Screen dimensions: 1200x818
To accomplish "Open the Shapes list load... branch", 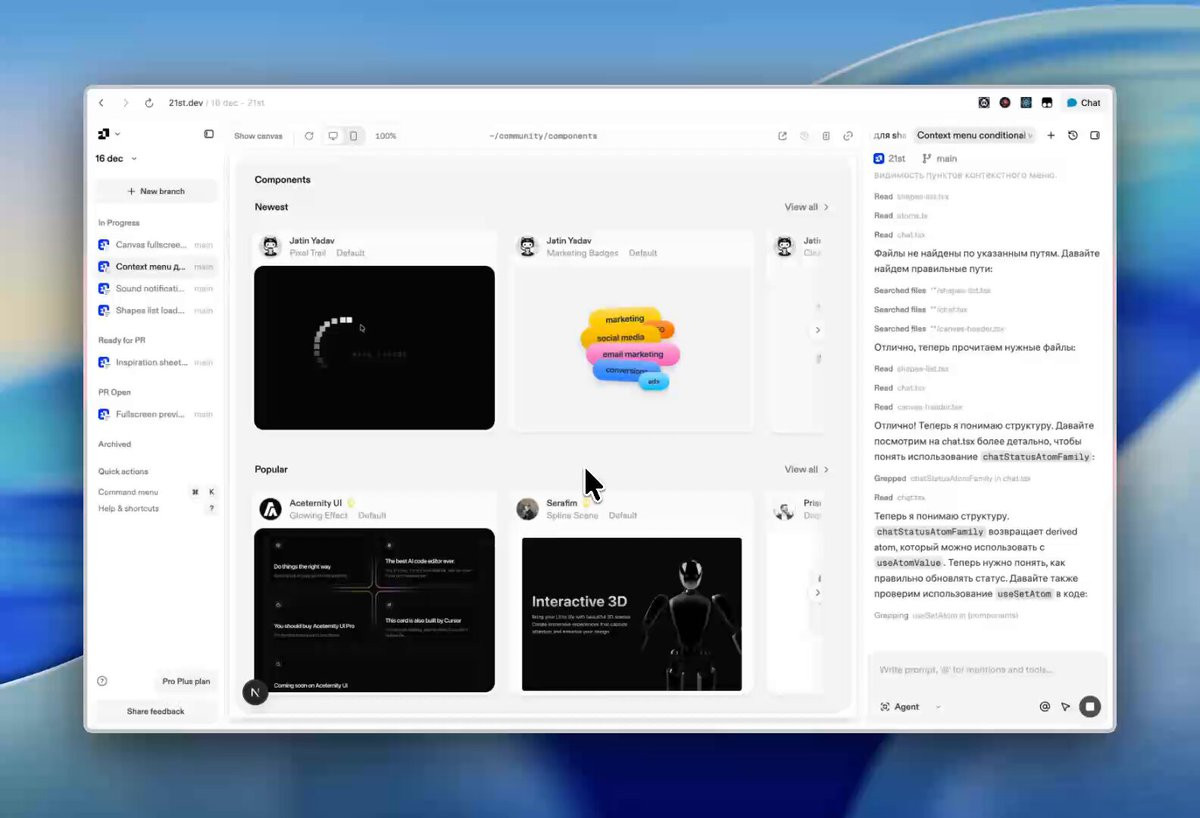I will point(156,311).
